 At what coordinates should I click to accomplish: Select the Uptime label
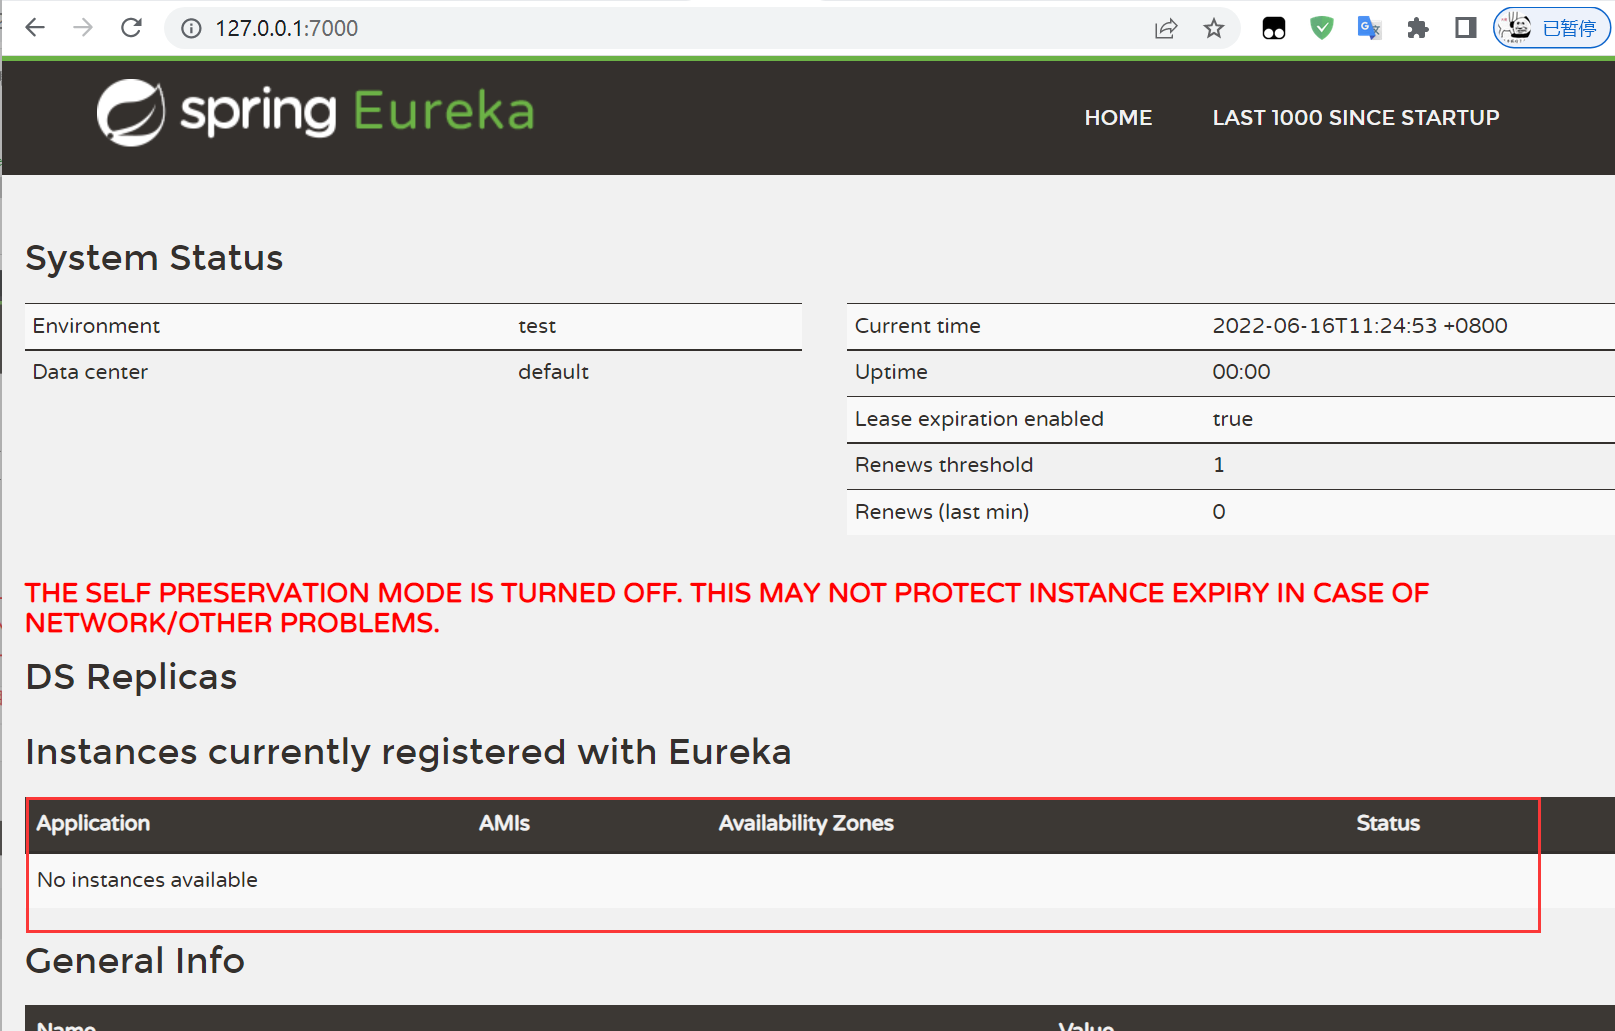(891, 372)
